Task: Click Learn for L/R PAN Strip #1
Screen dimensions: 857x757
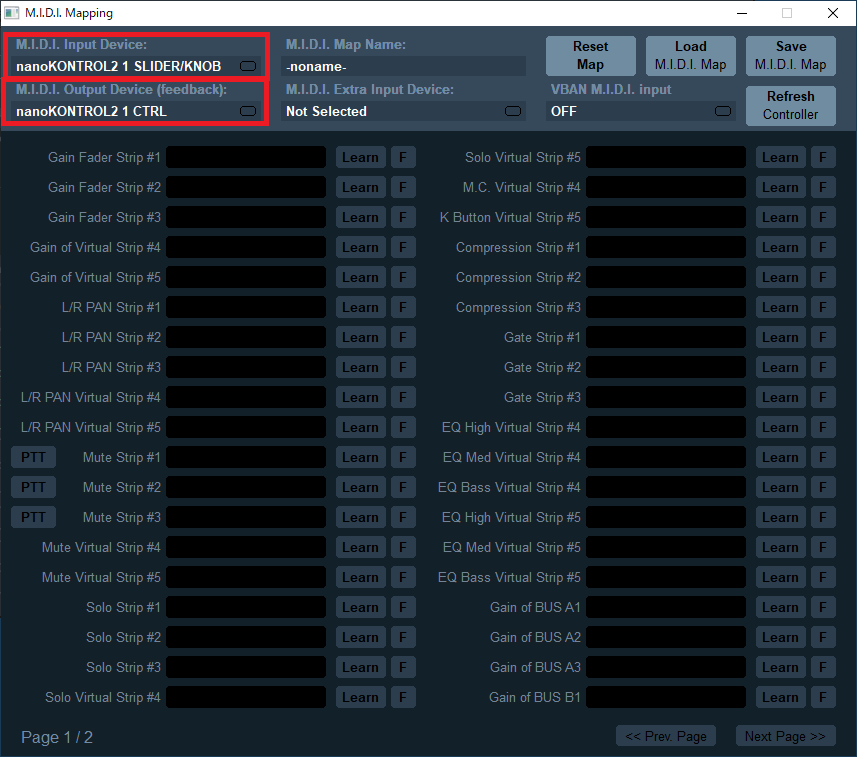Action: [360, 308]
